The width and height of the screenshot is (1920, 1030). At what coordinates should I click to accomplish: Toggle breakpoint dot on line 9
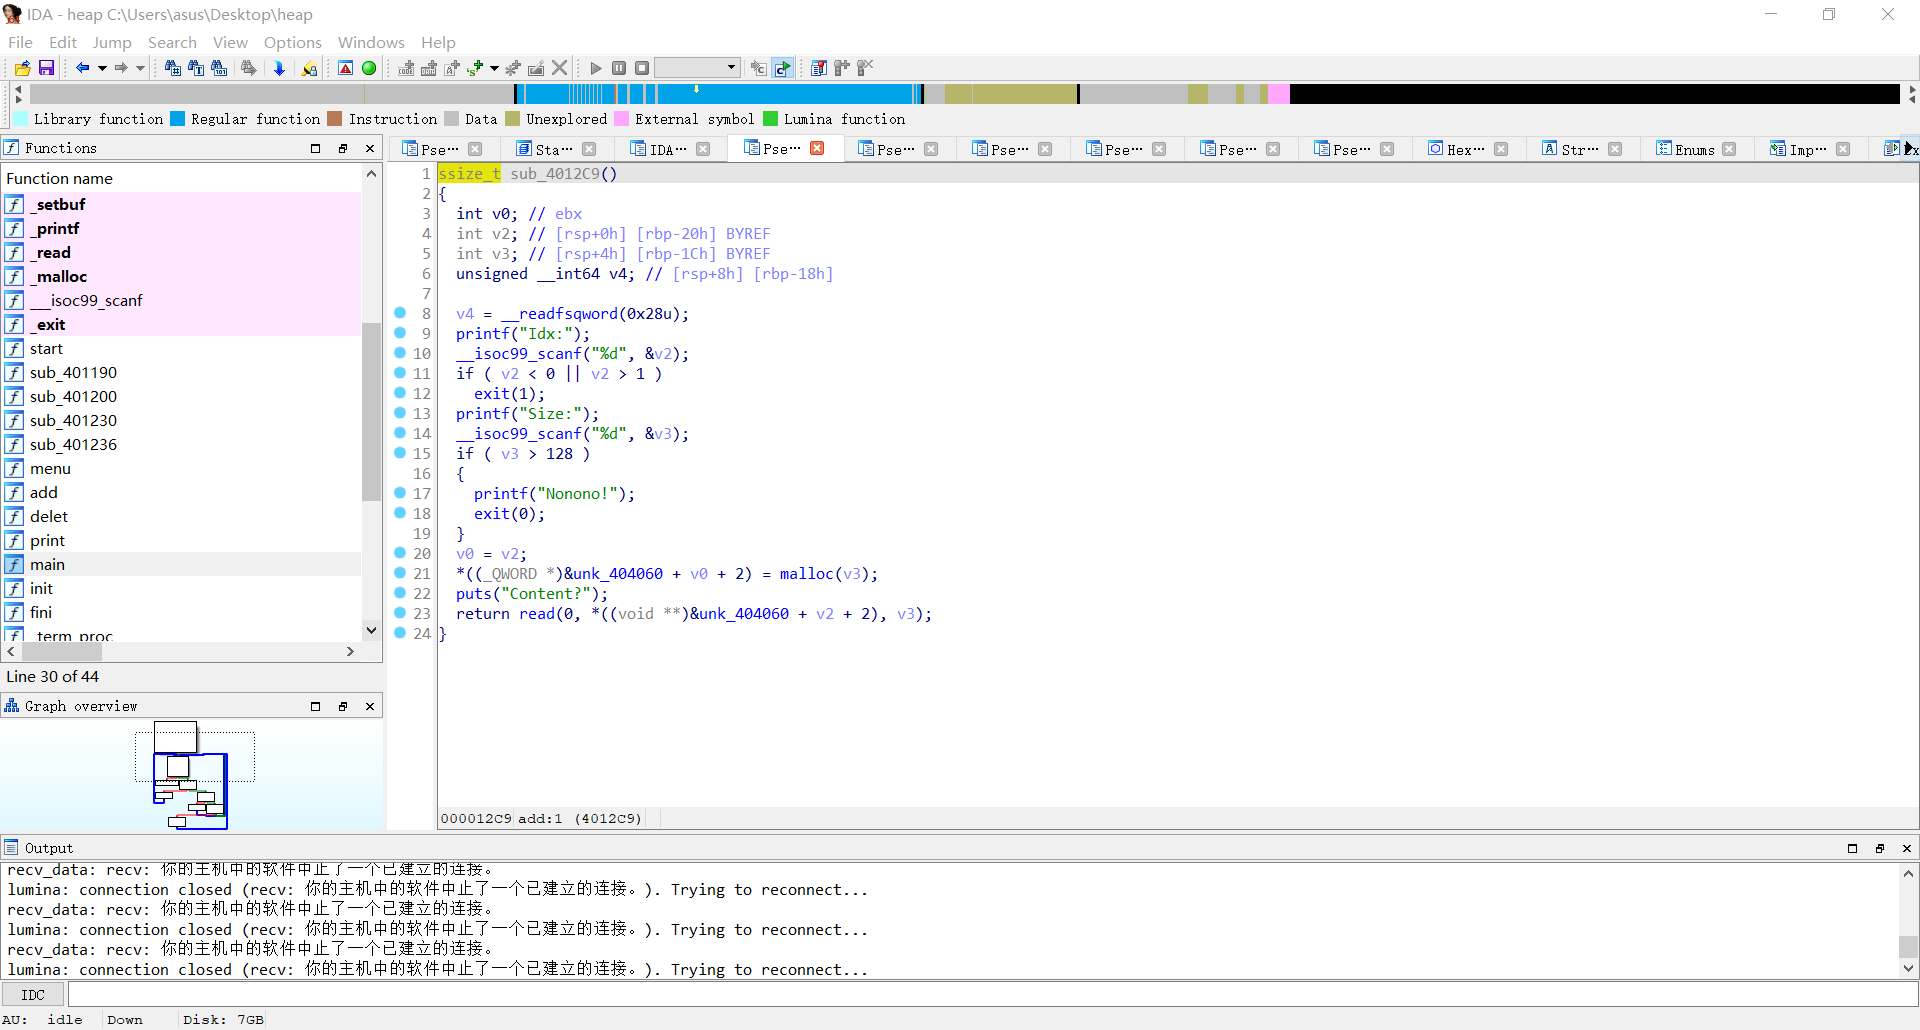tap(400, 333)
